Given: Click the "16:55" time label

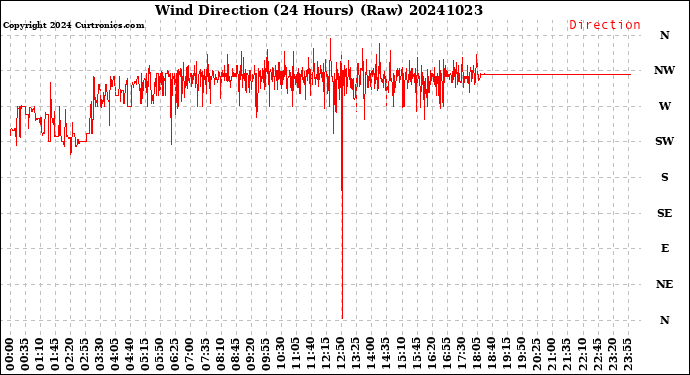Looking at the screenshot, I should click(446, 354).
